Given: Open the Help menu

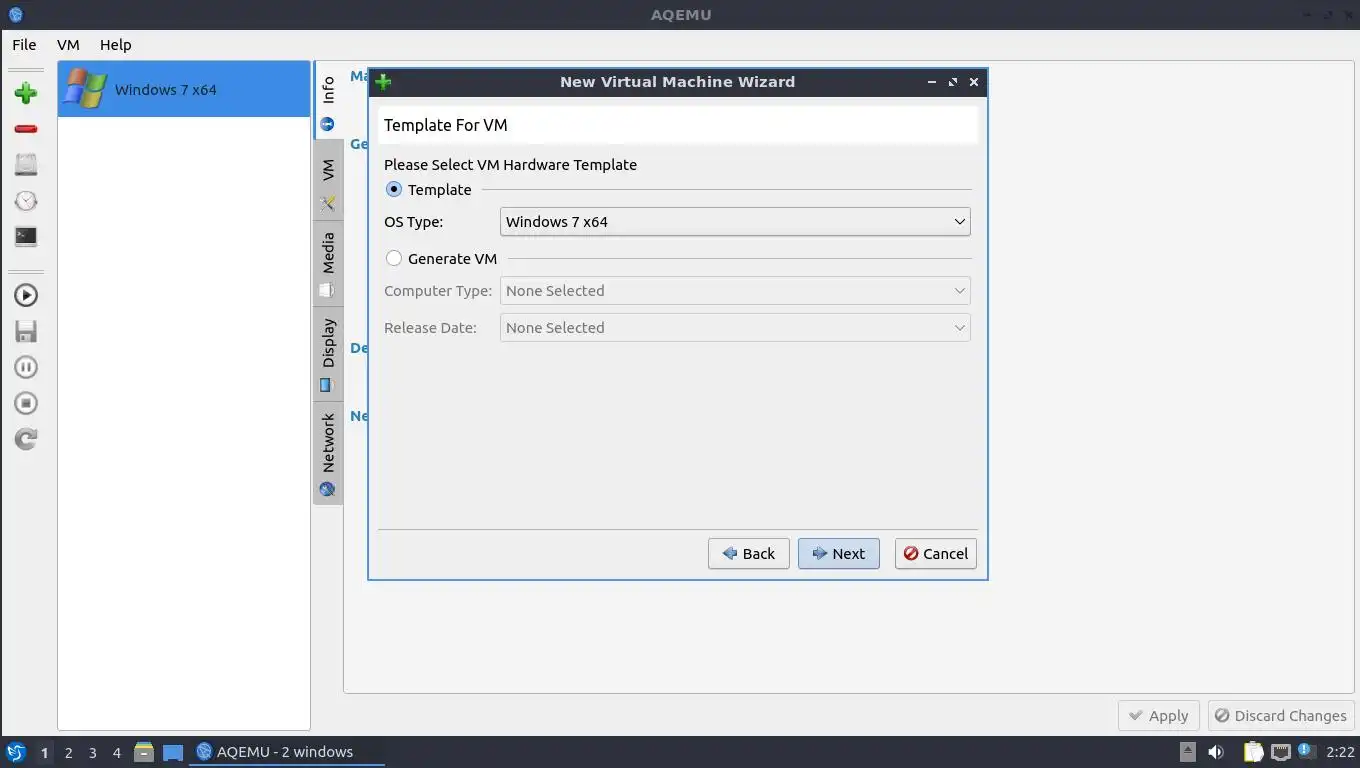Looking at the screenshot, I should (115, 45).
